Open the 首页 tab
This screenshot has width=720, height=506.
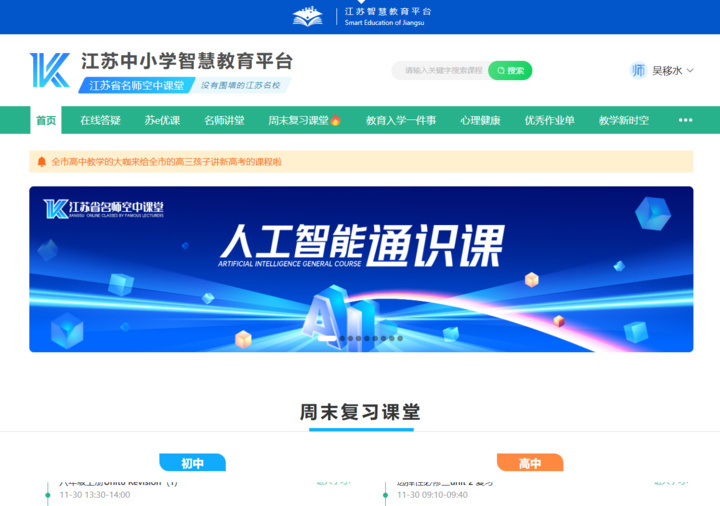[46, 120]
